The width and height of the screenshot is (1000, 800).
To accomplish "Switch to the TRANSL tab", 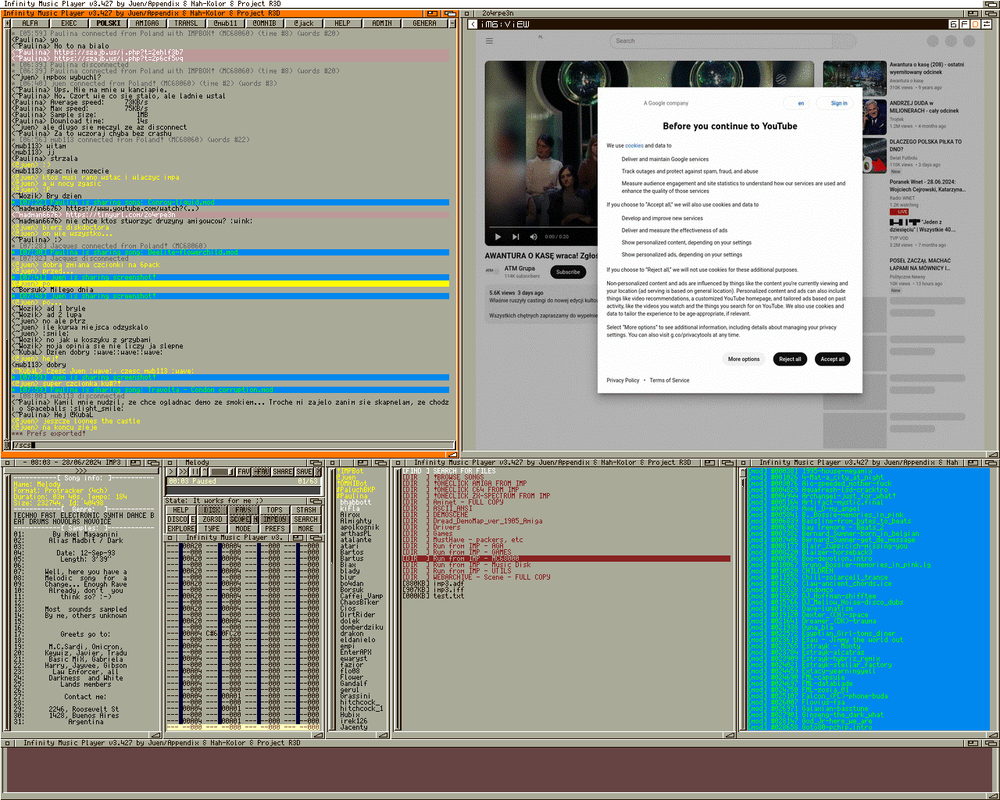I will (x=186, y=23).
